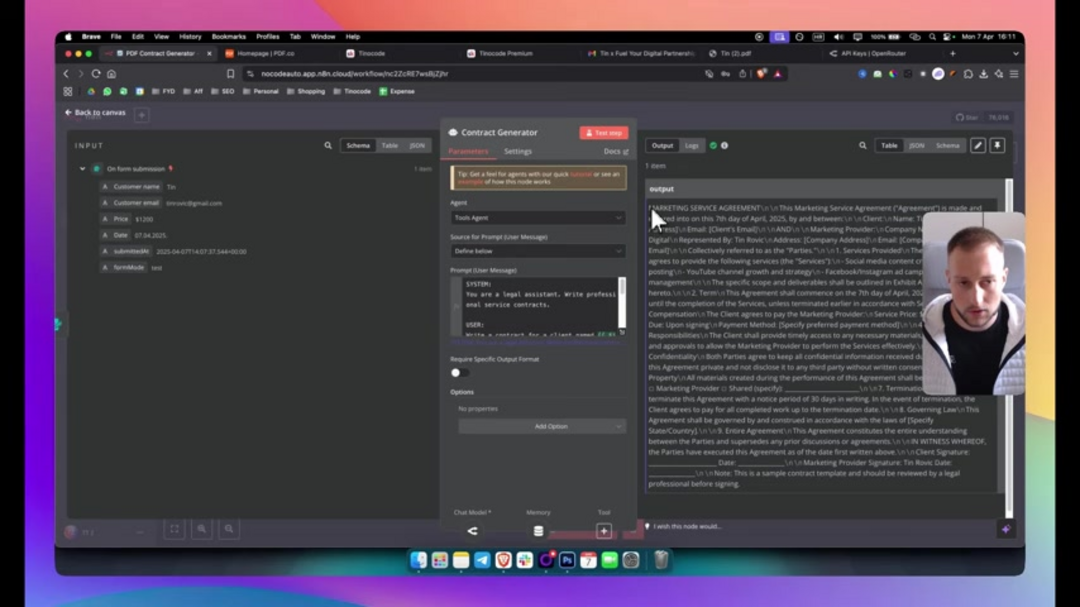1080x607 pixels.
Task: Toggle Require Specific Output Format switch
Action: pyautogui.click(x=458, y=373)
